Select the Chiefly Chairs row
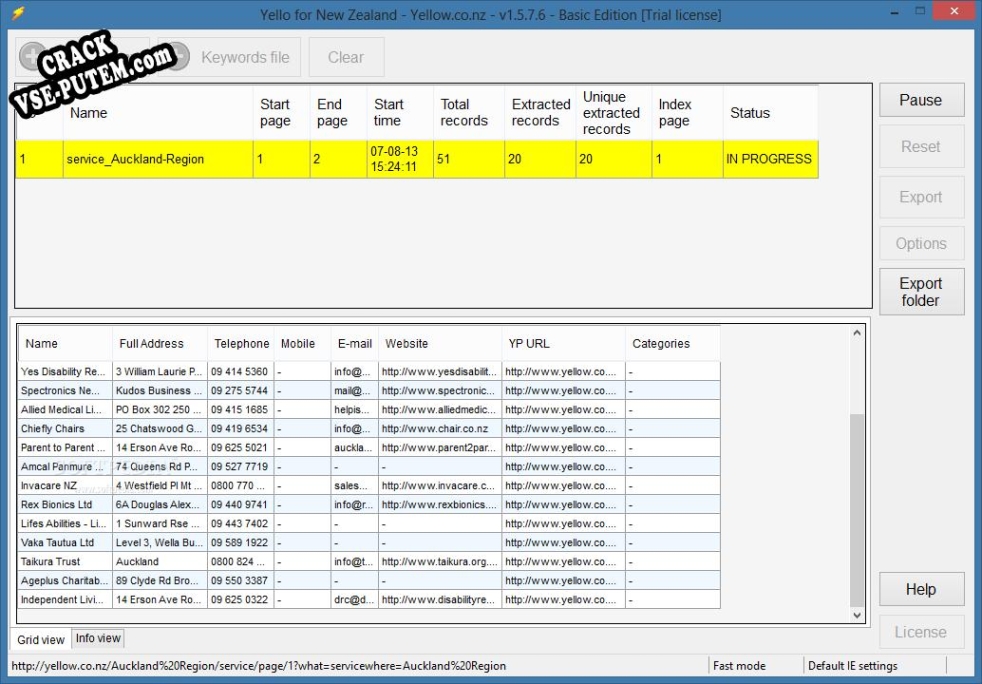Viewport: 982px width, 684px height. [369, 429]
